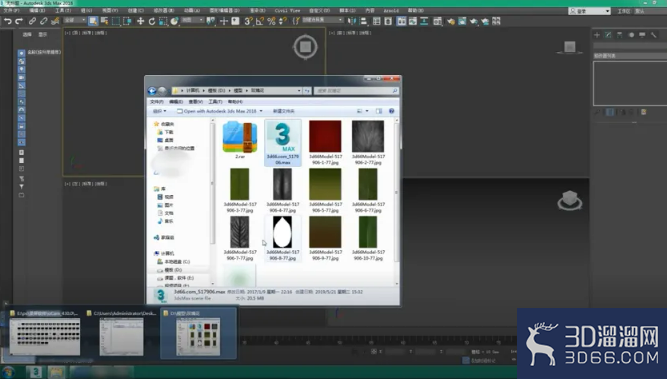The width and height of the screenshot is (667, 379).
Task: Select 本地磁盘 (C:) in navigation pane
Action: click(x=173, y=262)
